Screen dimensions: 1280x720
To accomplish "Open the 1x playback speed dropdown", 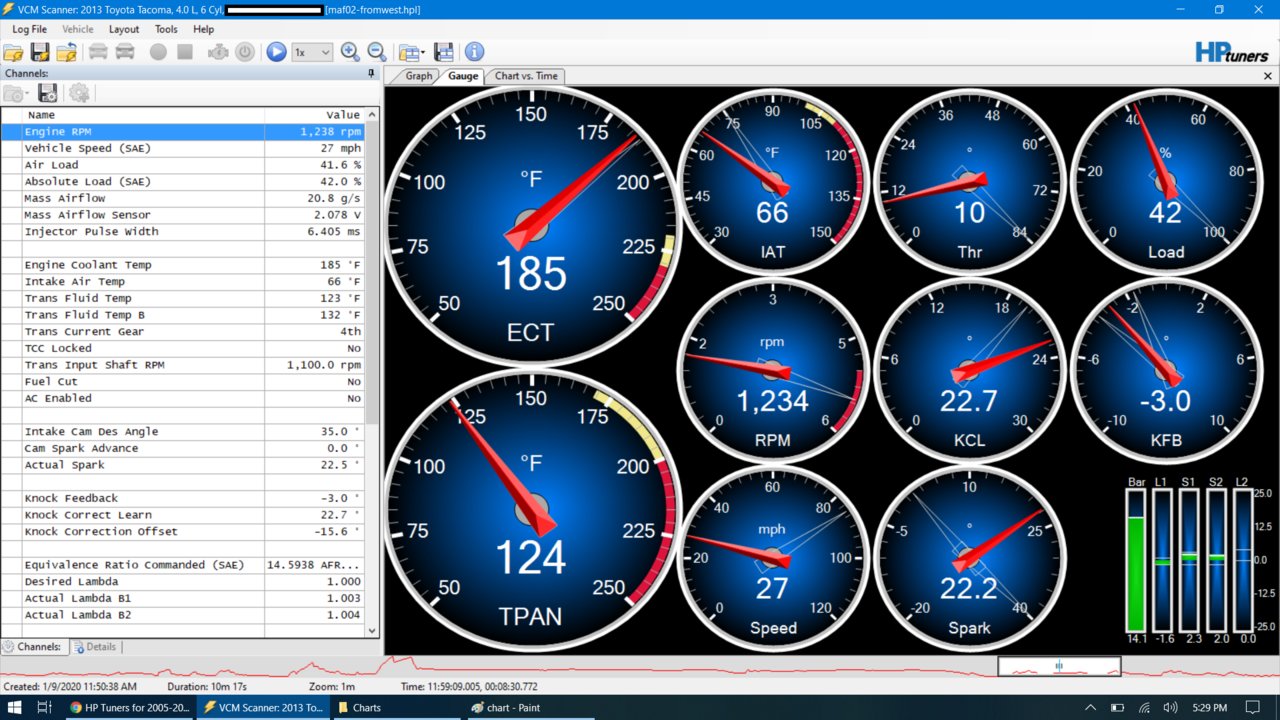I will pyautogui.click(x=312, y=52).
